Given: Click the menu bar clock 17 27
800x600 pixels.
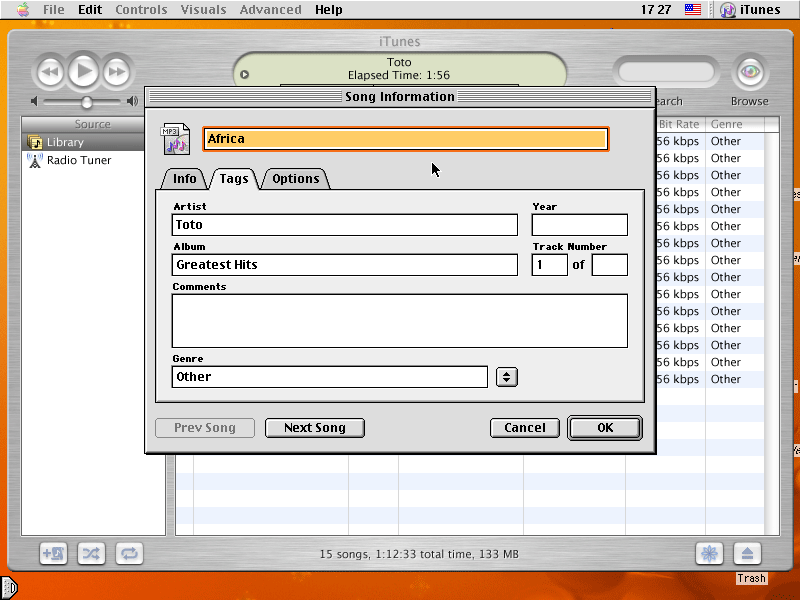Looking at the screenshot, I should tap(656, 10).
